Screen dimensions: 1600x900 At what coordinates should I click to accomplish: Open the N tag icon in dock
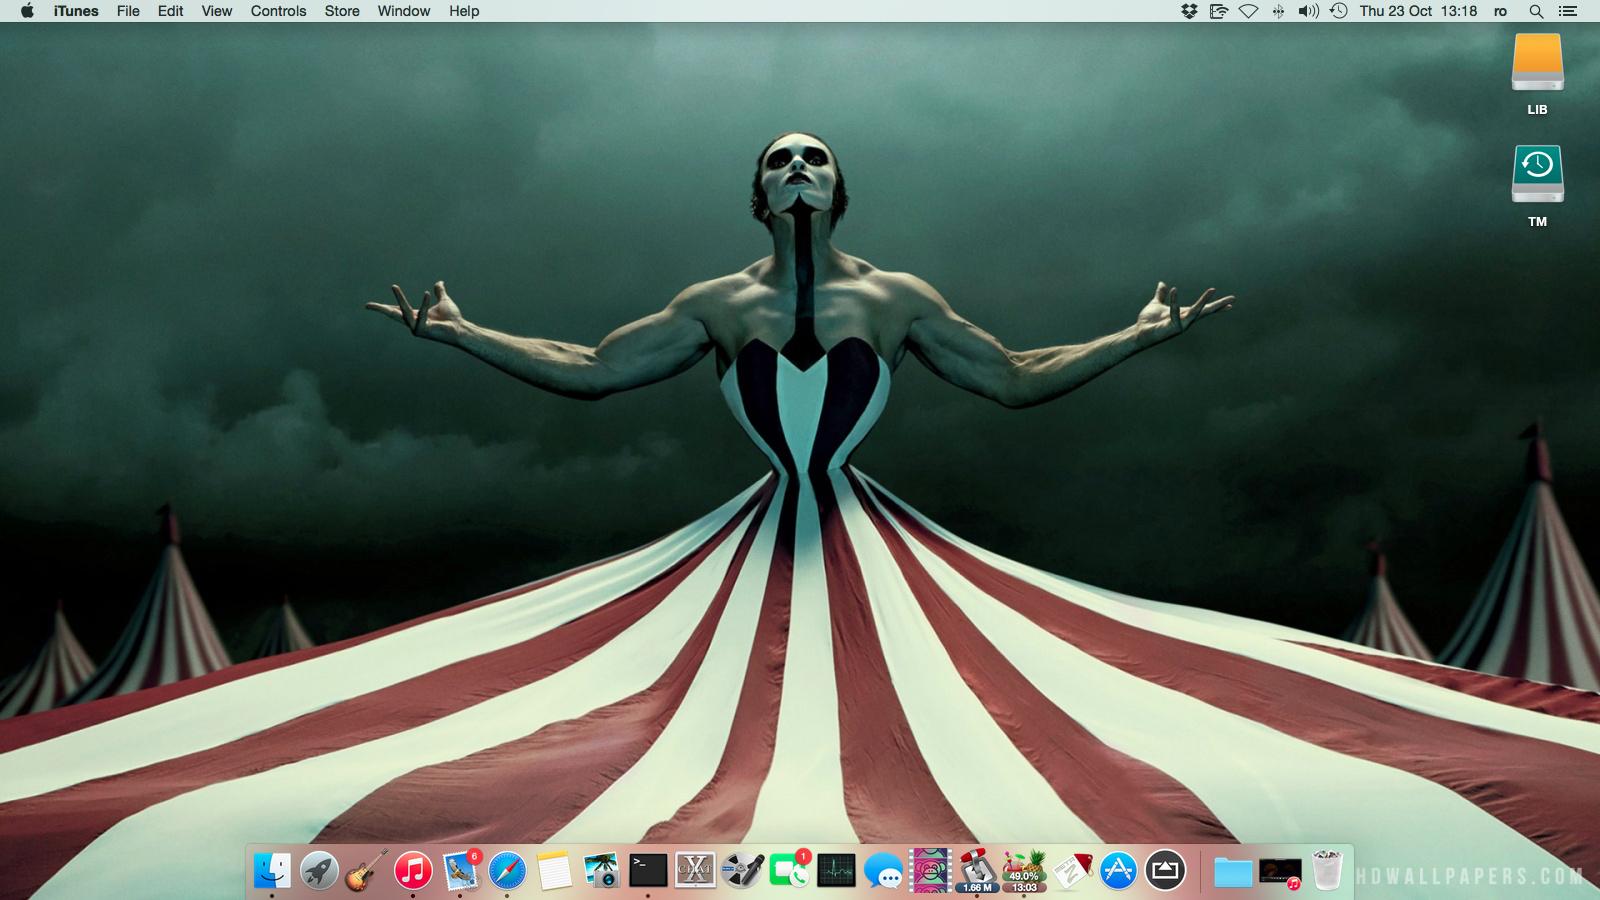[1071, 871]
